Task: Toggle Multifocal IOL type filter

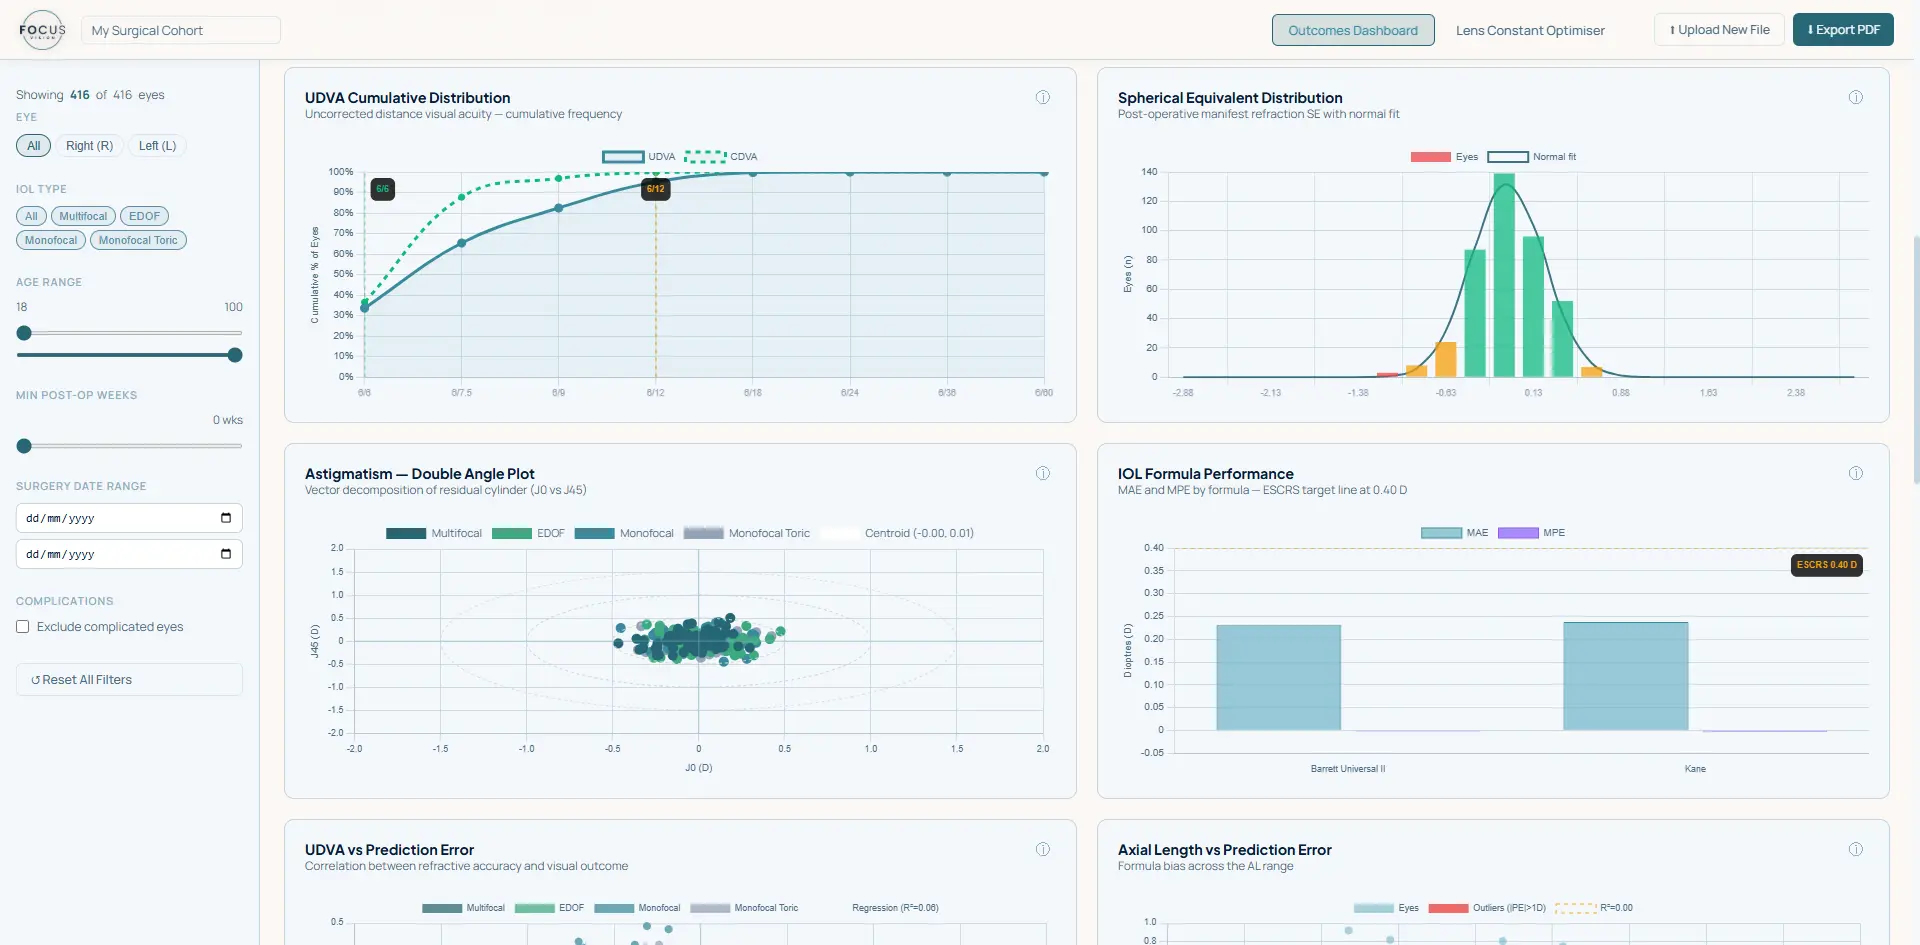Action: click(83, 216)
